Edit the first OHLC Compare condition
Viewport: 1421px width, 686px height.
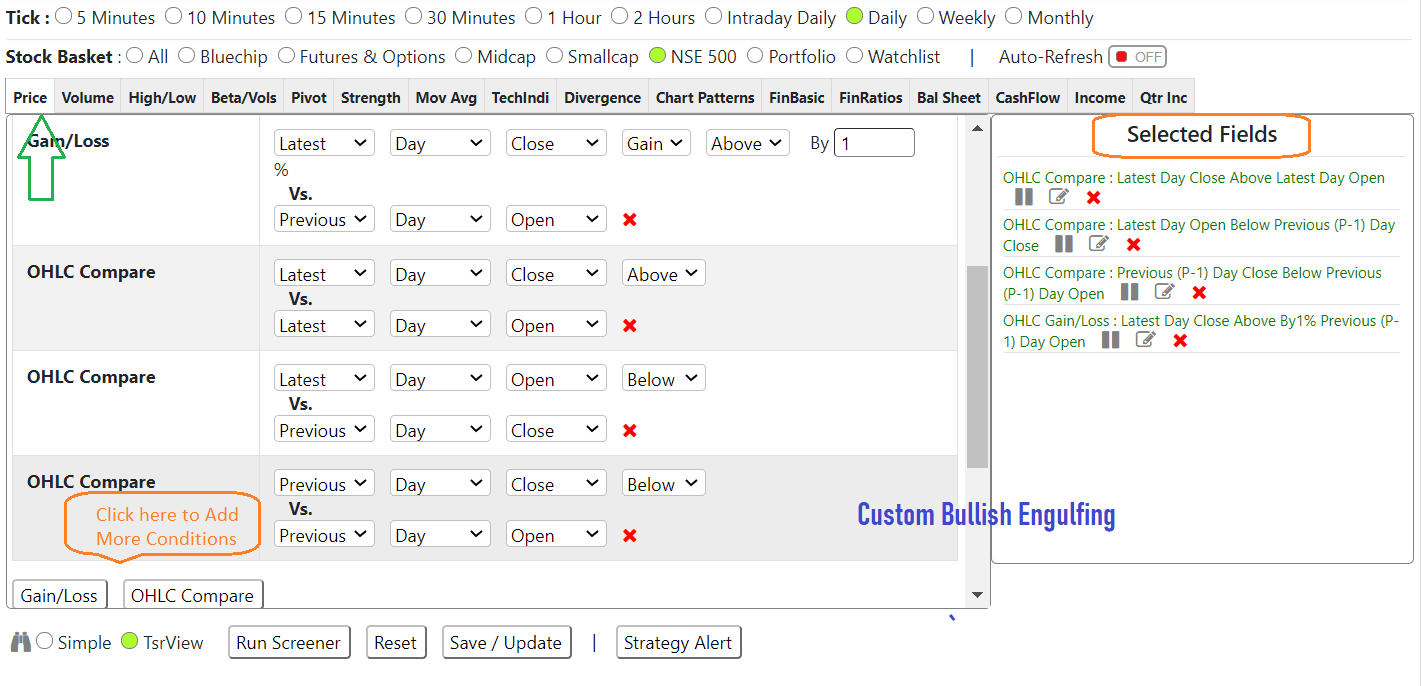[1059, 196]
